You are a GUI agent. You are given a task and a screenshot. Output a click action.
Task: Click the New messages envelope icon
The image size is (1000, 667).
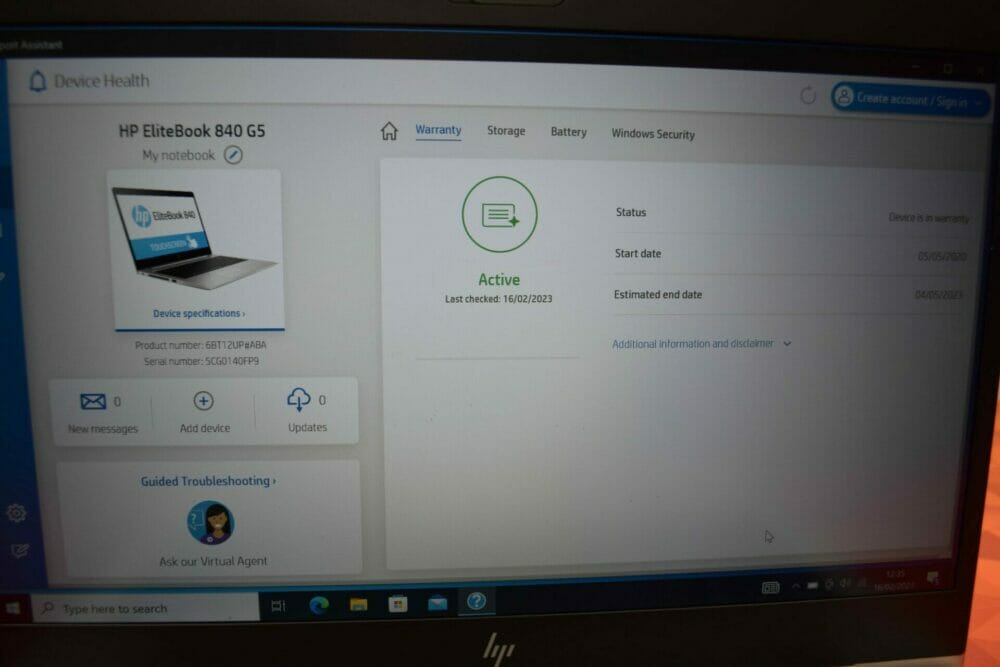point(93,402)
